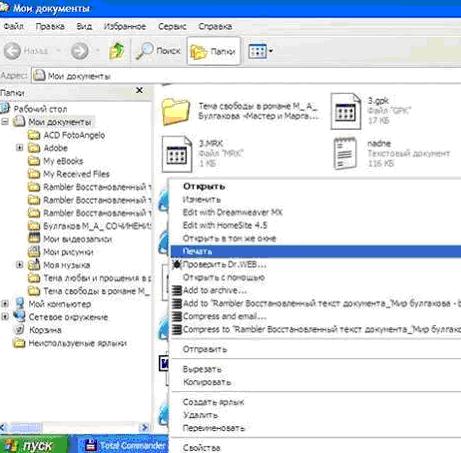Choose Compress and email... entry
This screenshot has height=453, width=461.
point(315,316)
